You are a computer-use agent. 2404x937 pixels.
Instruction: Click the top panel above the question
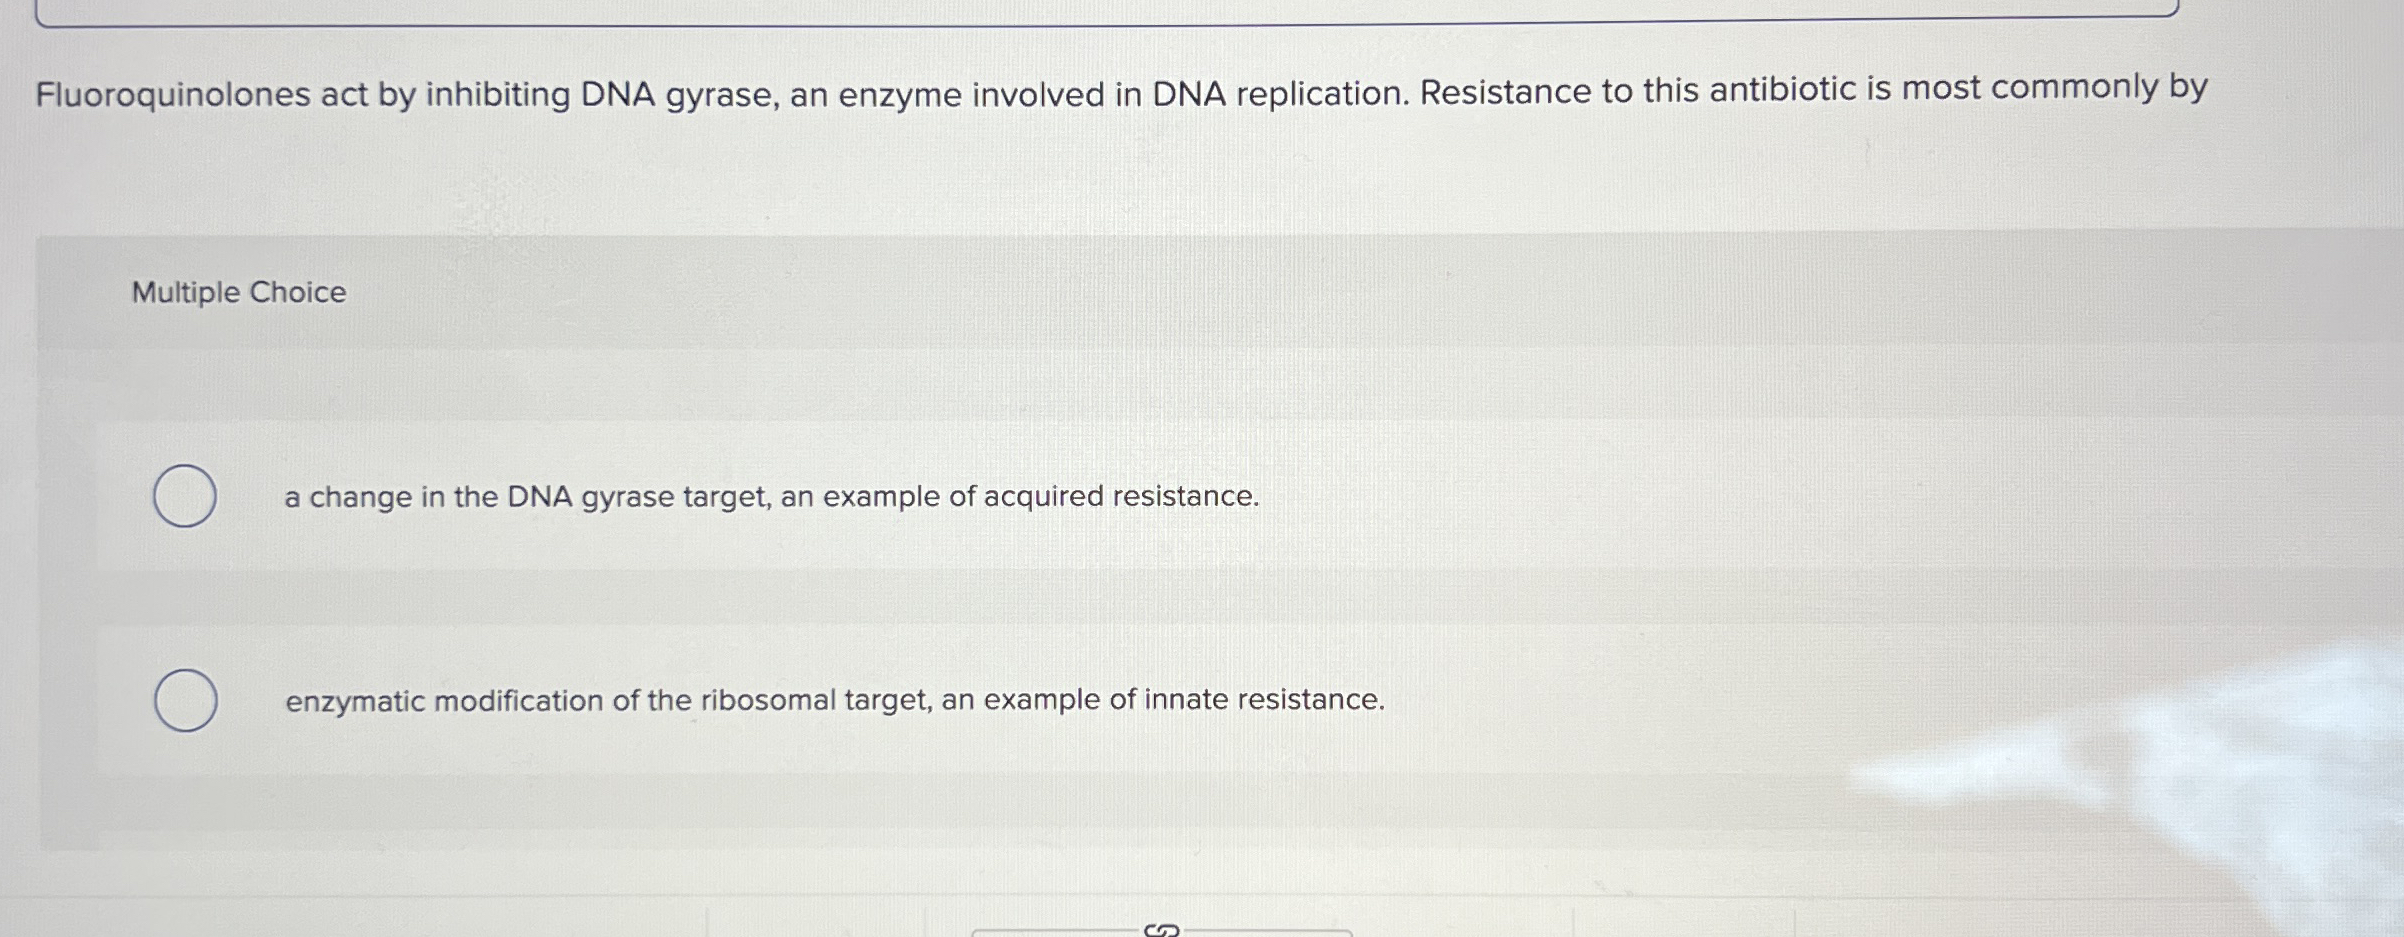click(x=1200, y=10)
